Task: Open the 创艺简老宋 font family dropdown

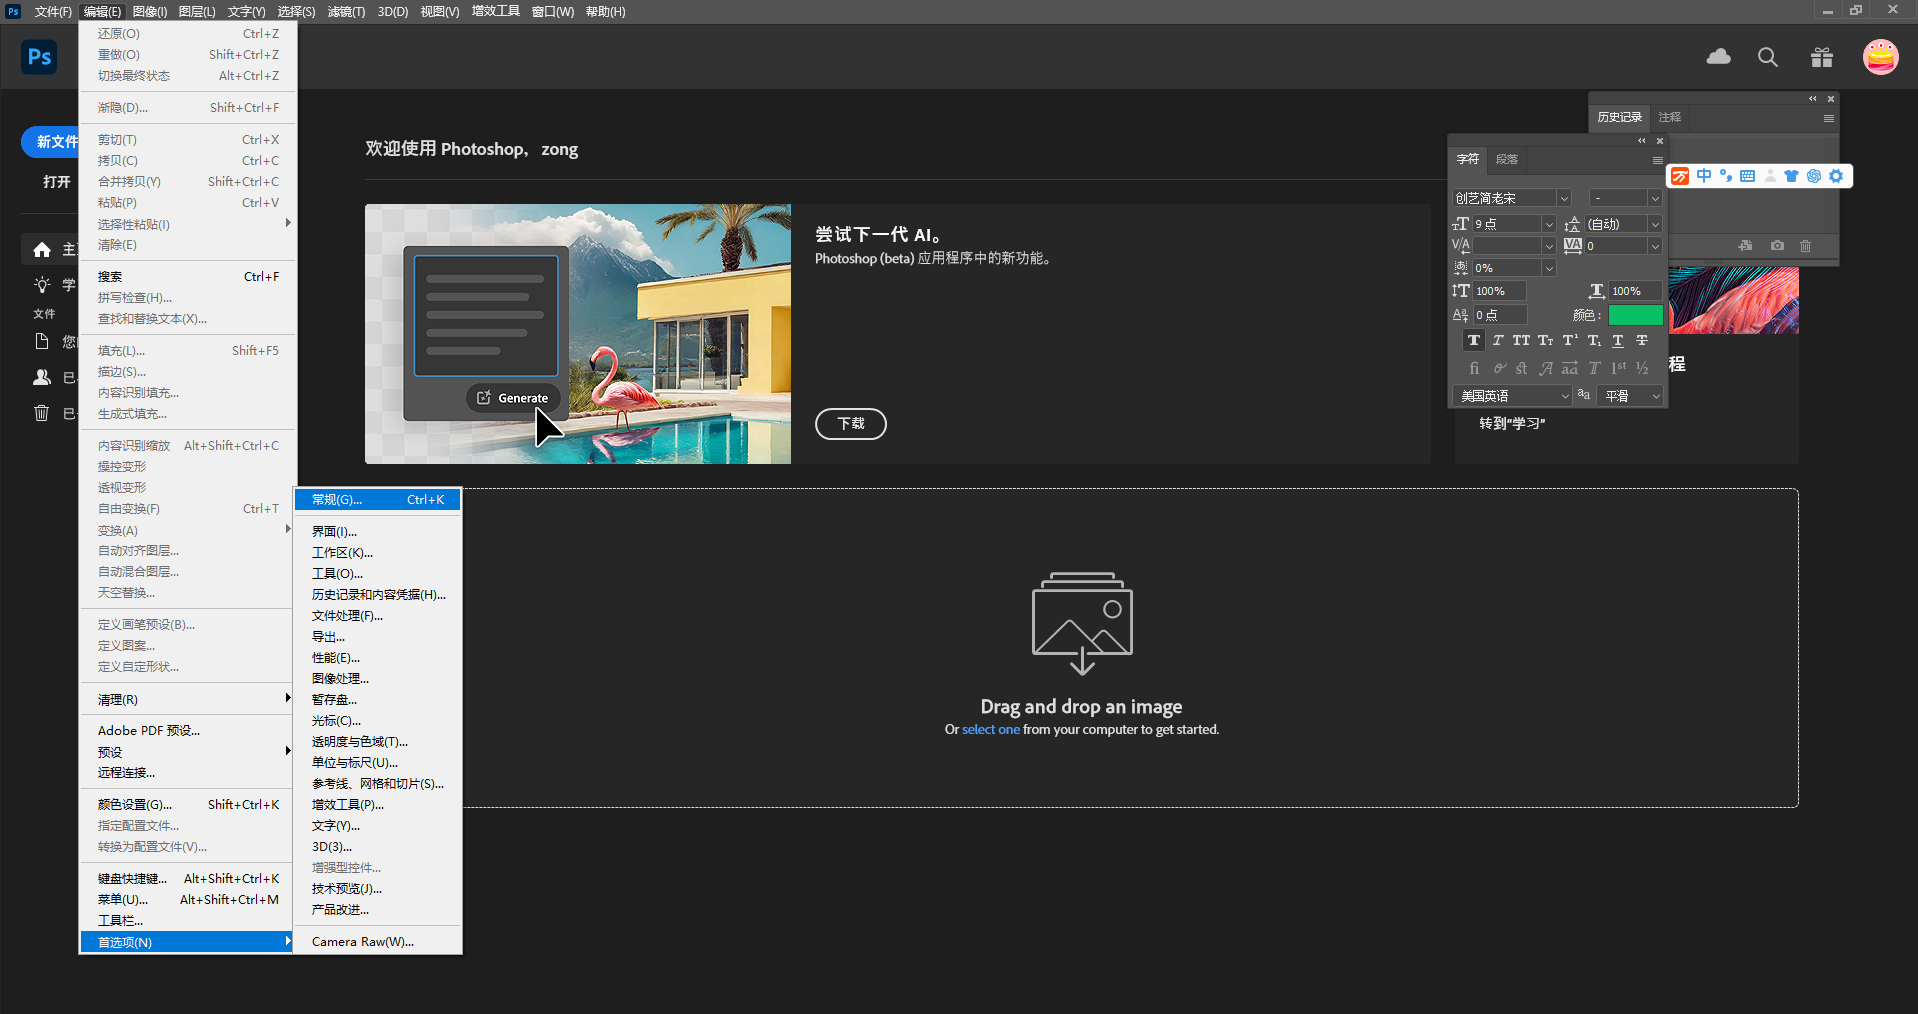Action: [1564, 198]
